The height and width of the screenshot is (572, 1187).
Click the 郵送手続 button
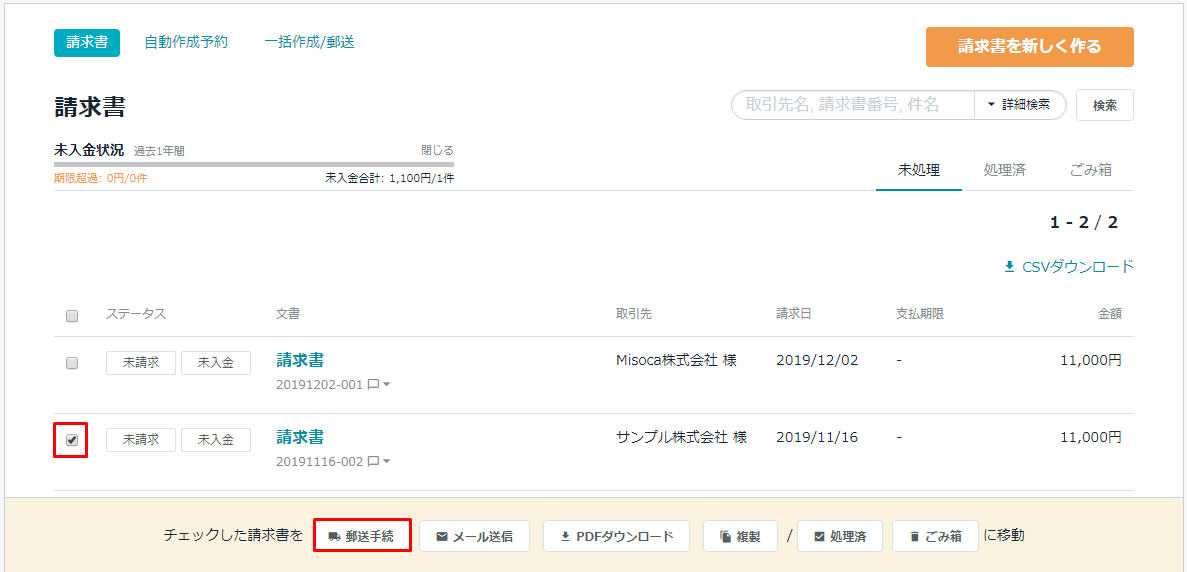coord(362,536)
